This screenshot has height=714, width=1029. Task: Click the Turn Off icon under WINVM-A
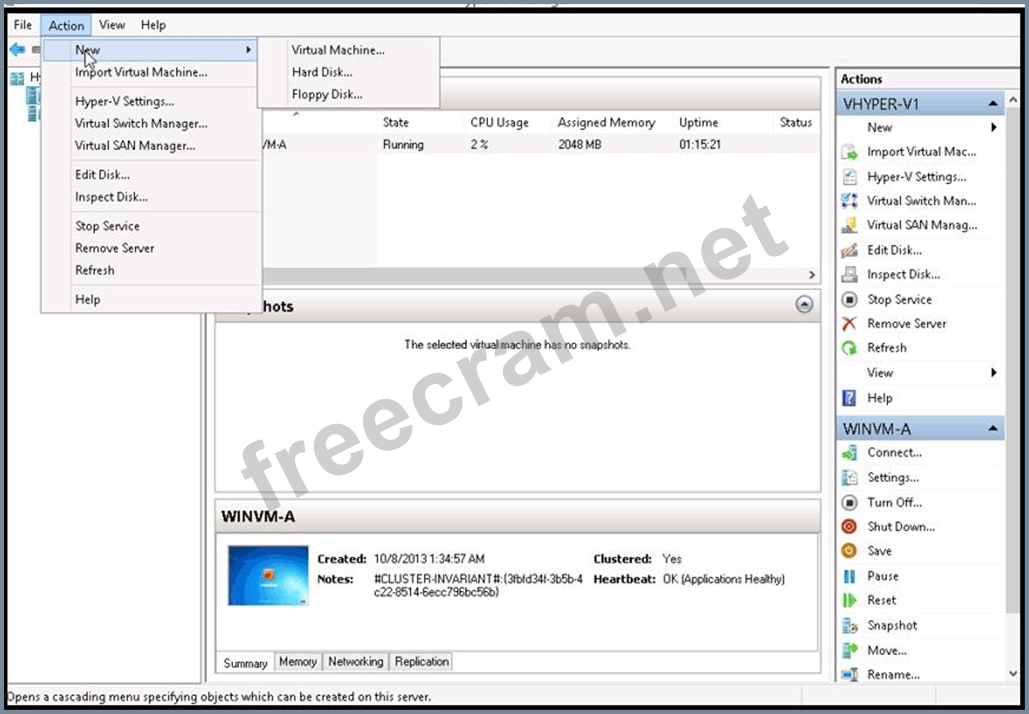(x=849, y=502)
